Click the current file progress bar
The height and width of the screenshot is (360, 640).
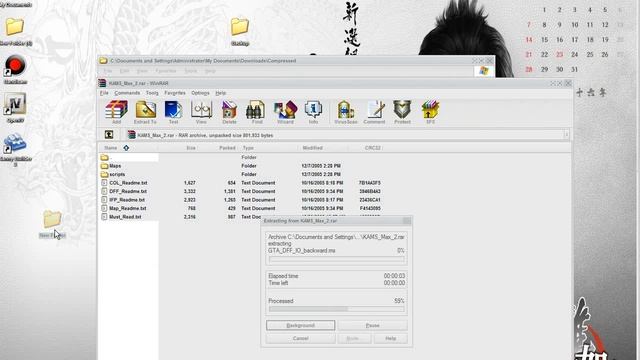[x=337, y=259]
